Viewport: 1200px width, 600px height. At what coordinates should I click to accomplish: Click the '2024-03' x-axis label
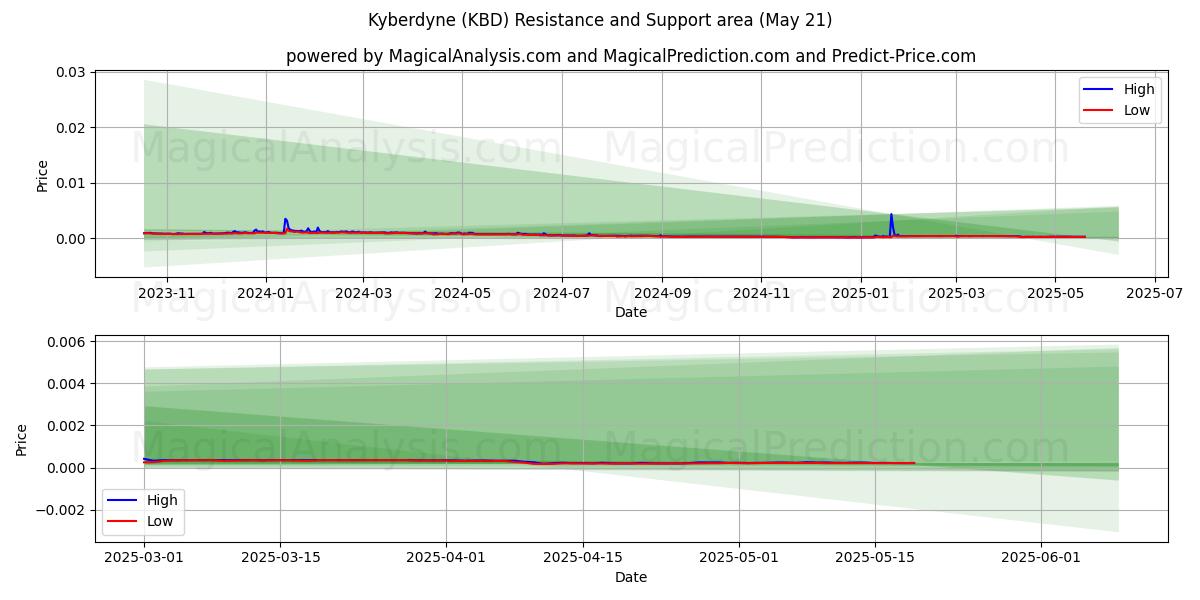coord(363,294)
